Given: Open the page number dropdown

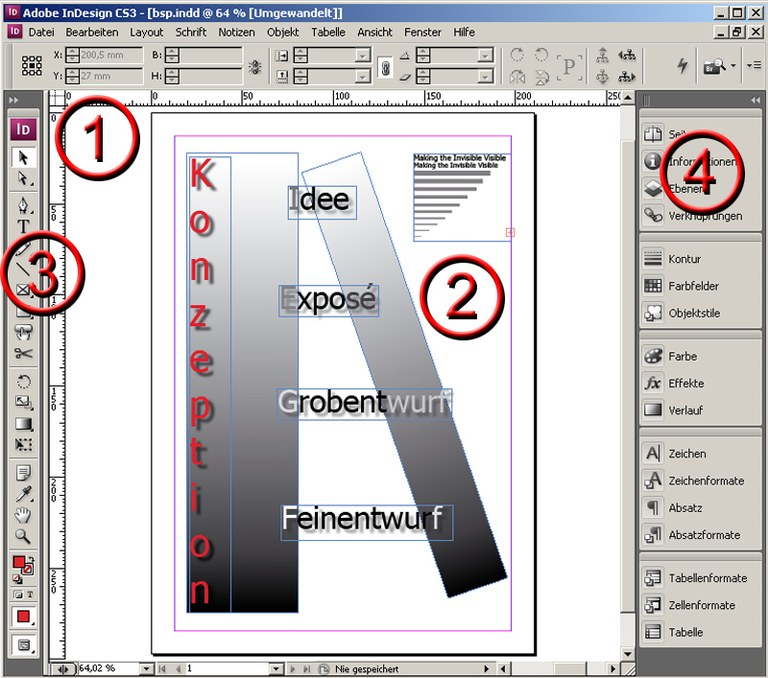Looking at the screenshot, I should (276, 668).
